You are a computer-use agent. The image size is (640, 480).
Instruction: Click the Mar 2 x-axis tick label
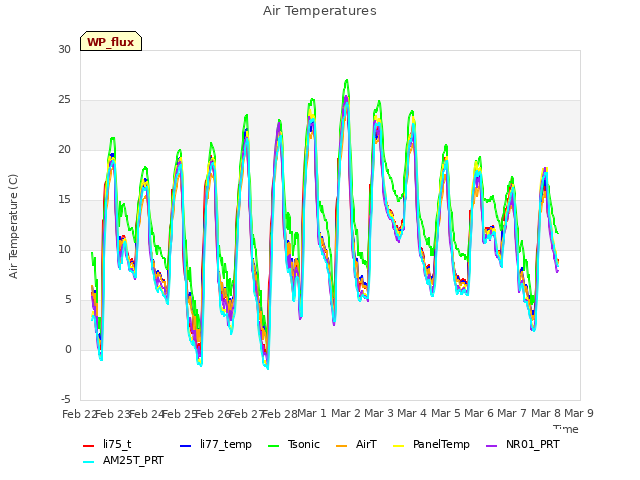[345, 413]
